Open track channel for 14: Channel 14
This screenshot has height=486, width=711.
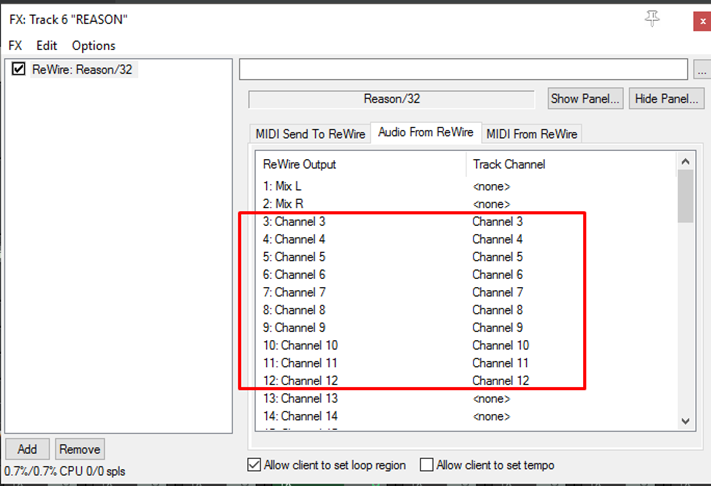[x=492, y=416]
